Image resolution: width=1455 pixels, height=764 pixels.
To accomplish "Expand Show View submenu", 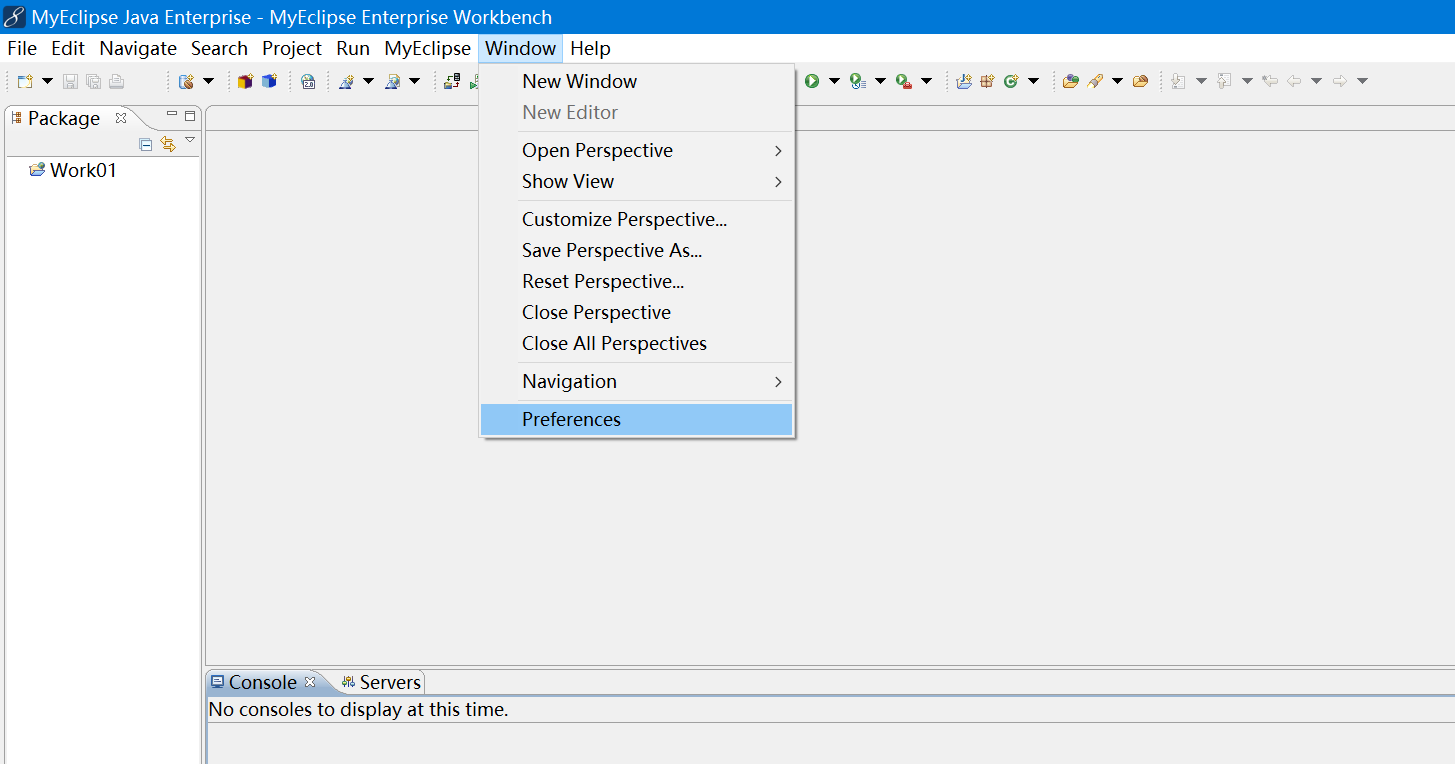I will tap(636, 181).
